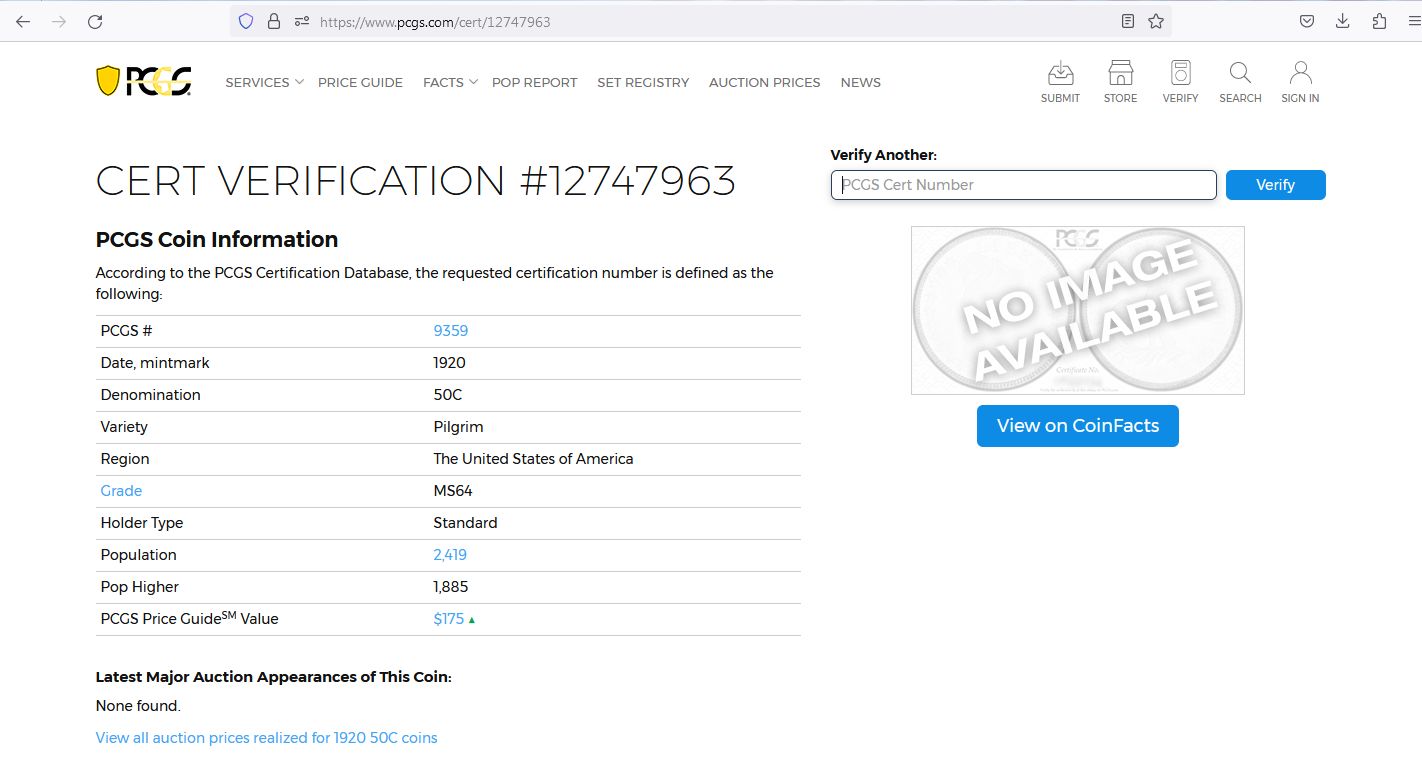Open price guide value $175 link
The height and width of the screenshot is (766, 1422).
[449, 619]
